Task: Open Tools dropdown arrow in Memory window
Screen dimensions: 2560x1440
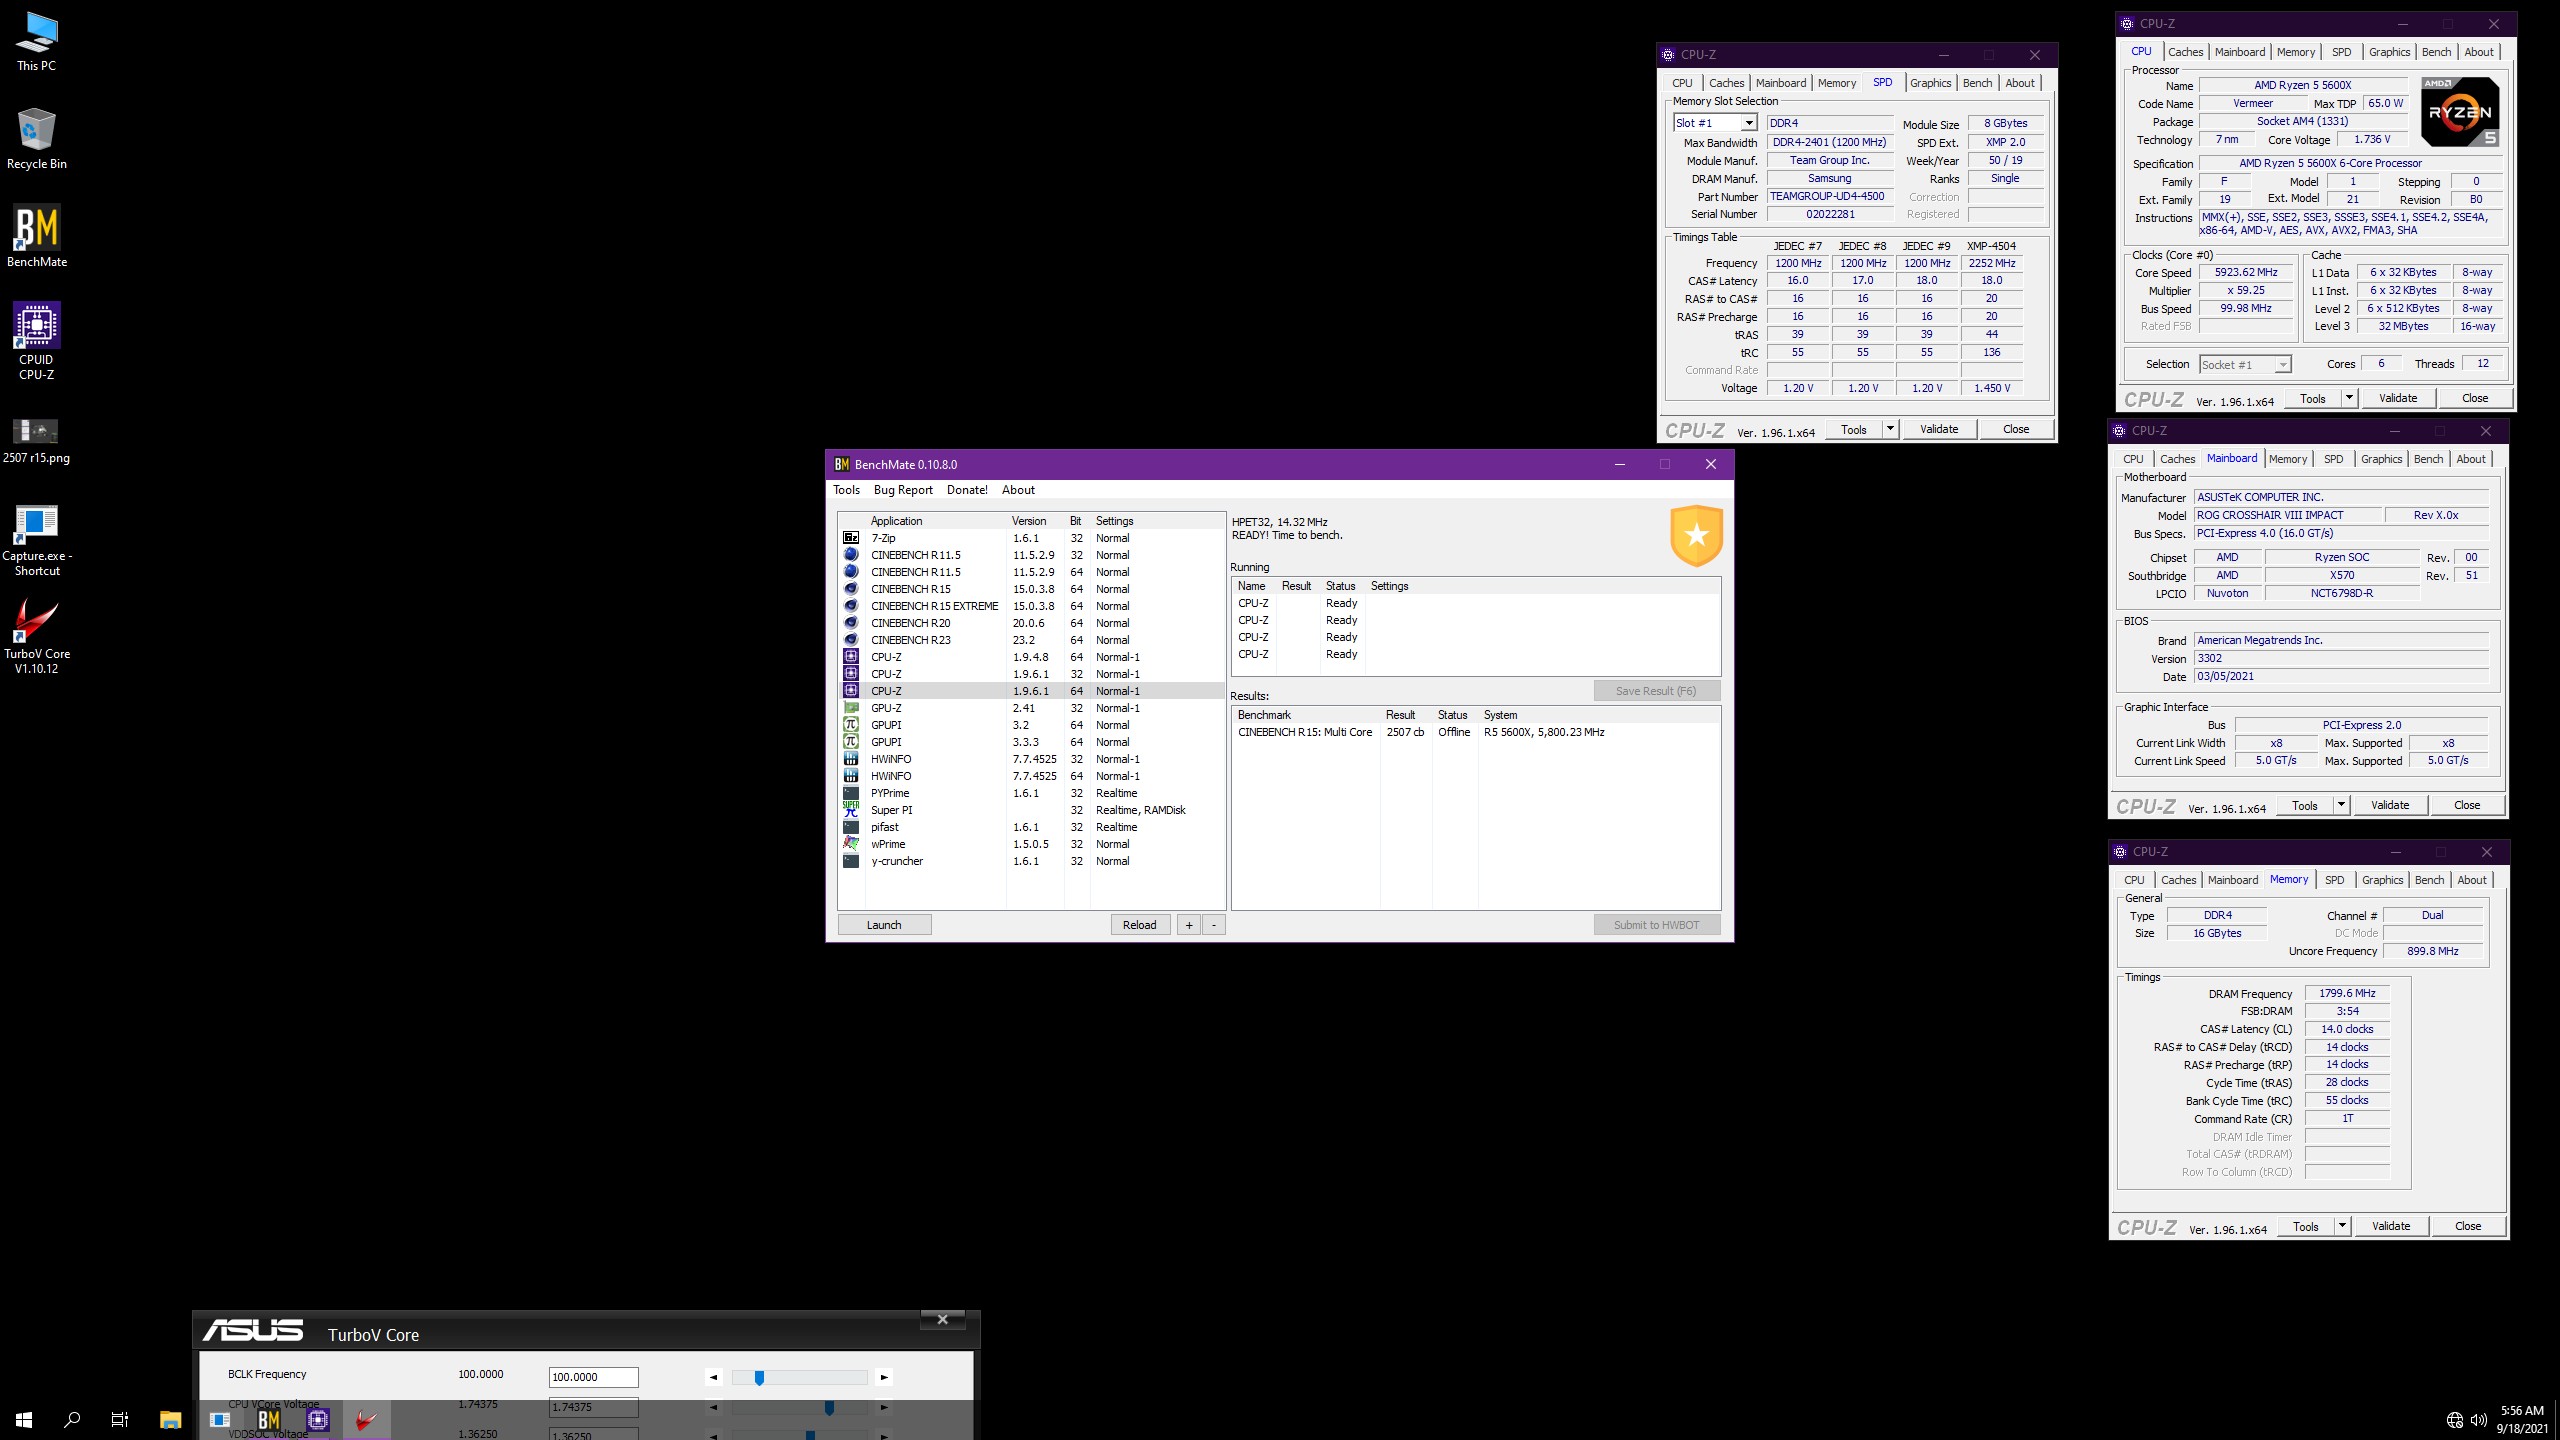Action: (2342, 1226)
